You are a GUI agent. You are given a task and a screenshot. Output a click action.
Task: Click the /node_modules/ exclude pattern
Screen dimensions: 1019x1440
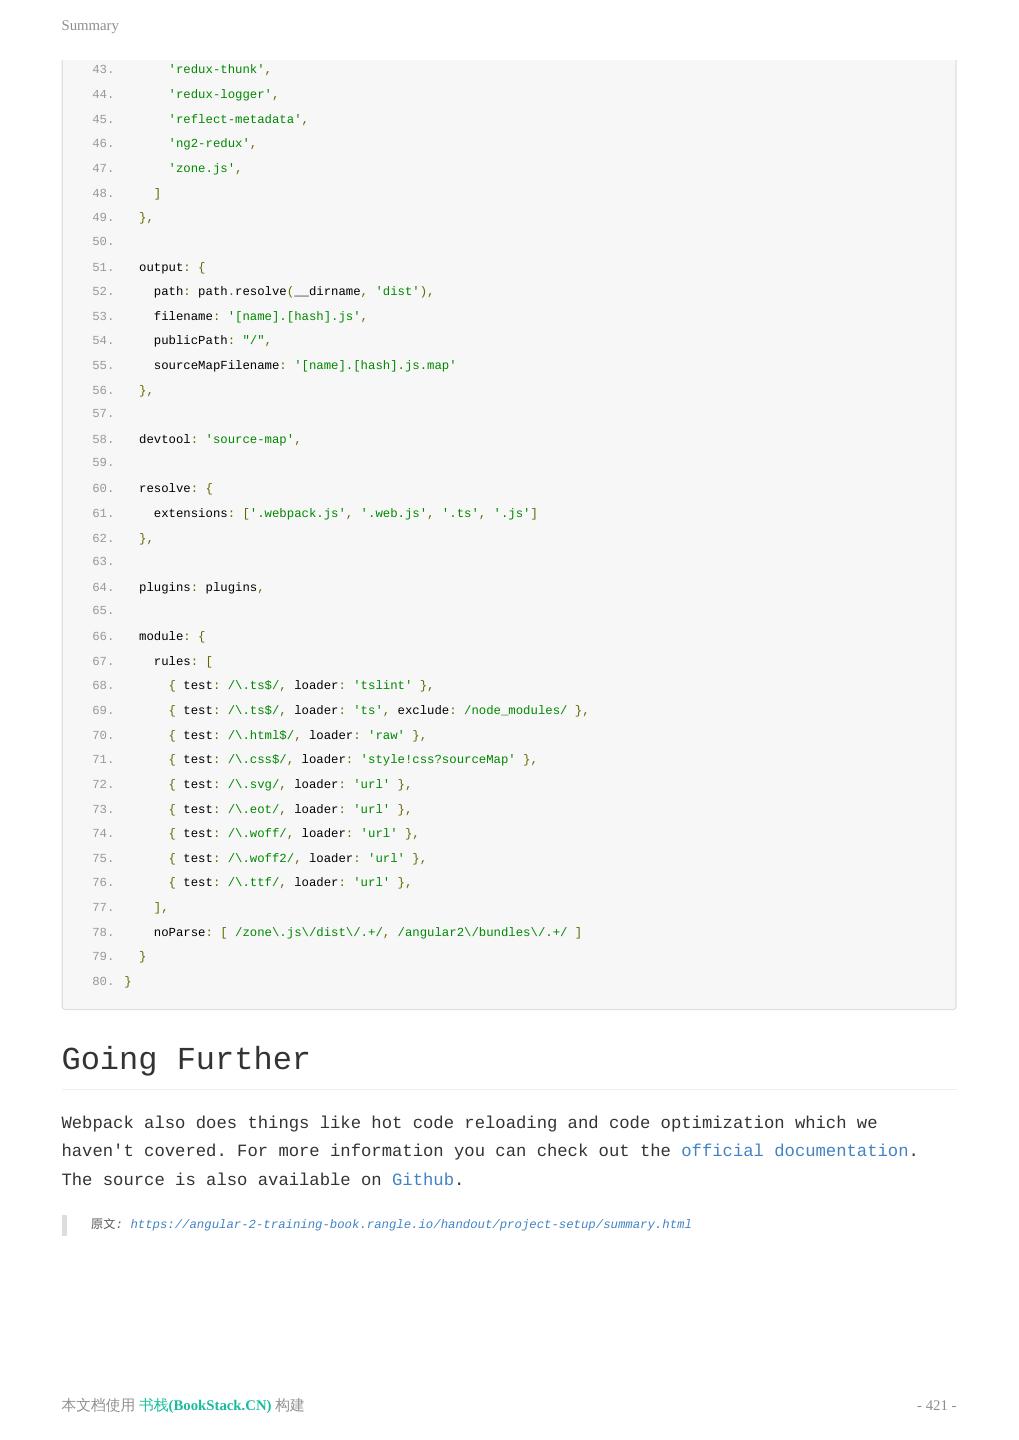pos(515,710)
